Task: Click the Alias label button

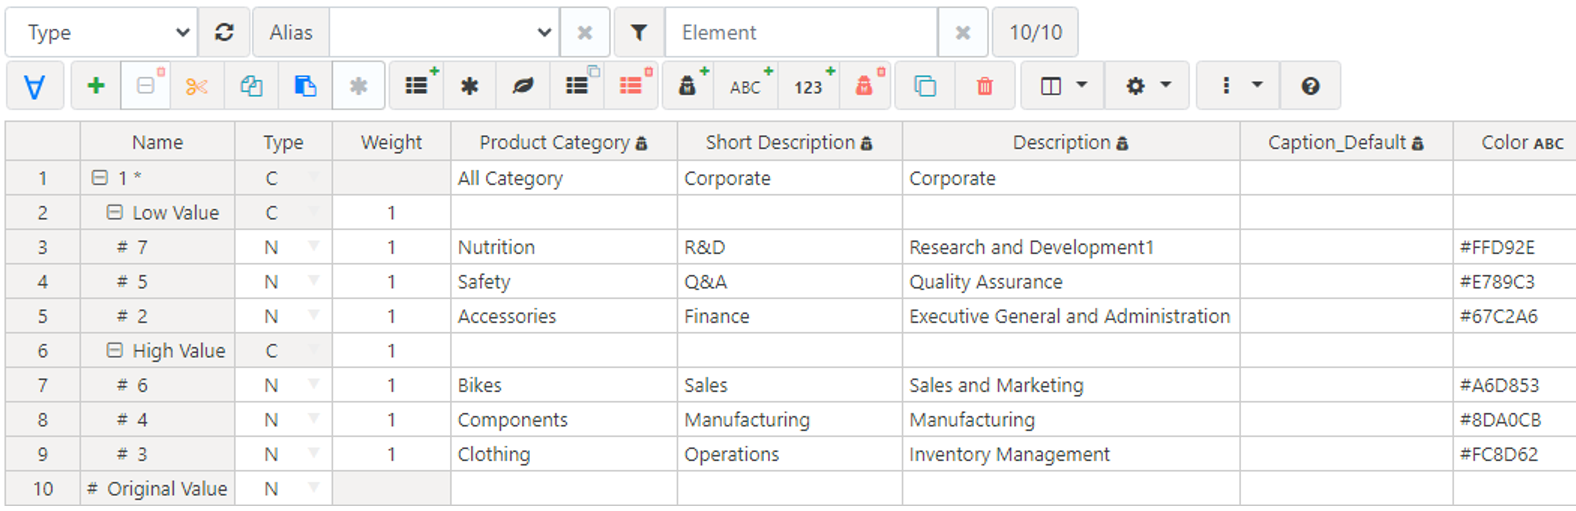Action: (290, 32)
